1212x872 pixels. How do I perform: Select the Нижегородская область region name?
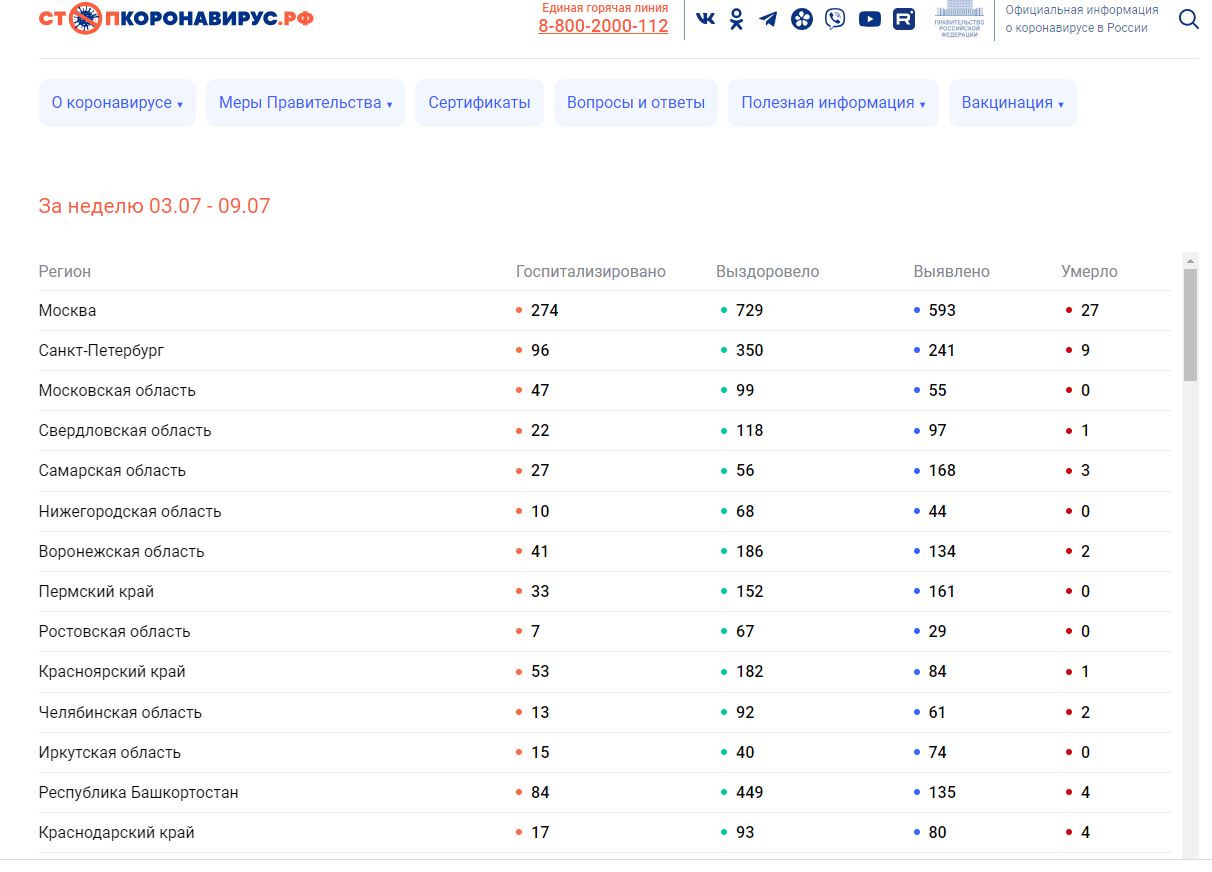pos(130,512)
